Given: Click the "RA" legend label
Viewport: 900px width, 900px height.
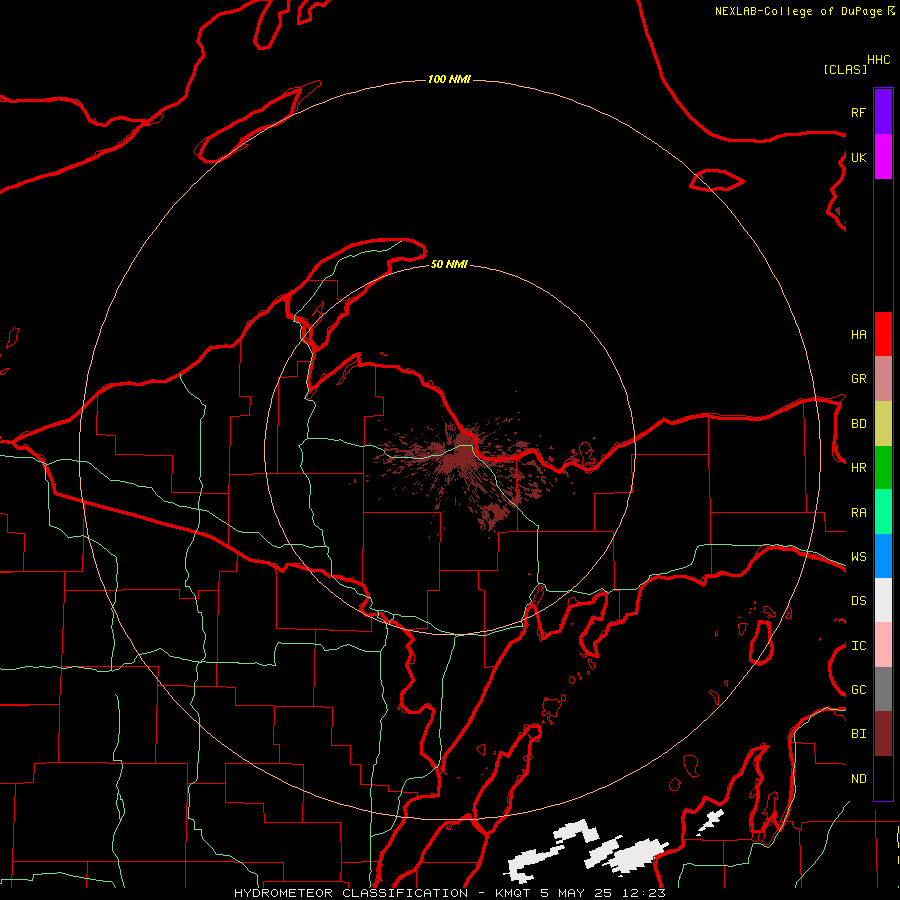Looking at the screenshot, I should 858,513.
